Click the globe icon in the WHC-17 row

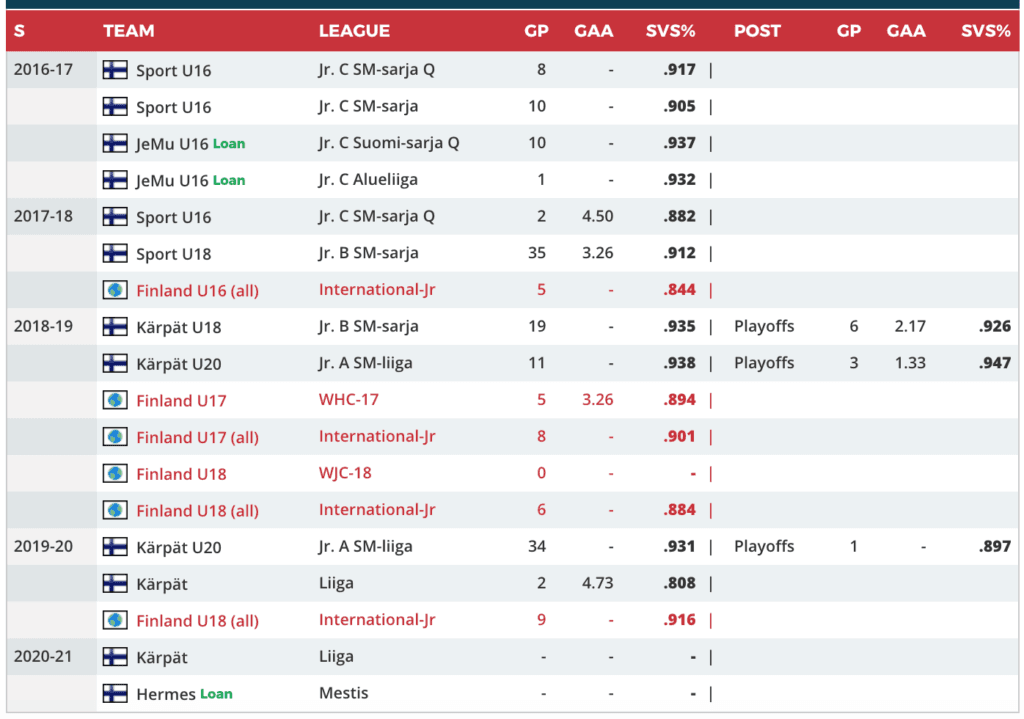115,400
